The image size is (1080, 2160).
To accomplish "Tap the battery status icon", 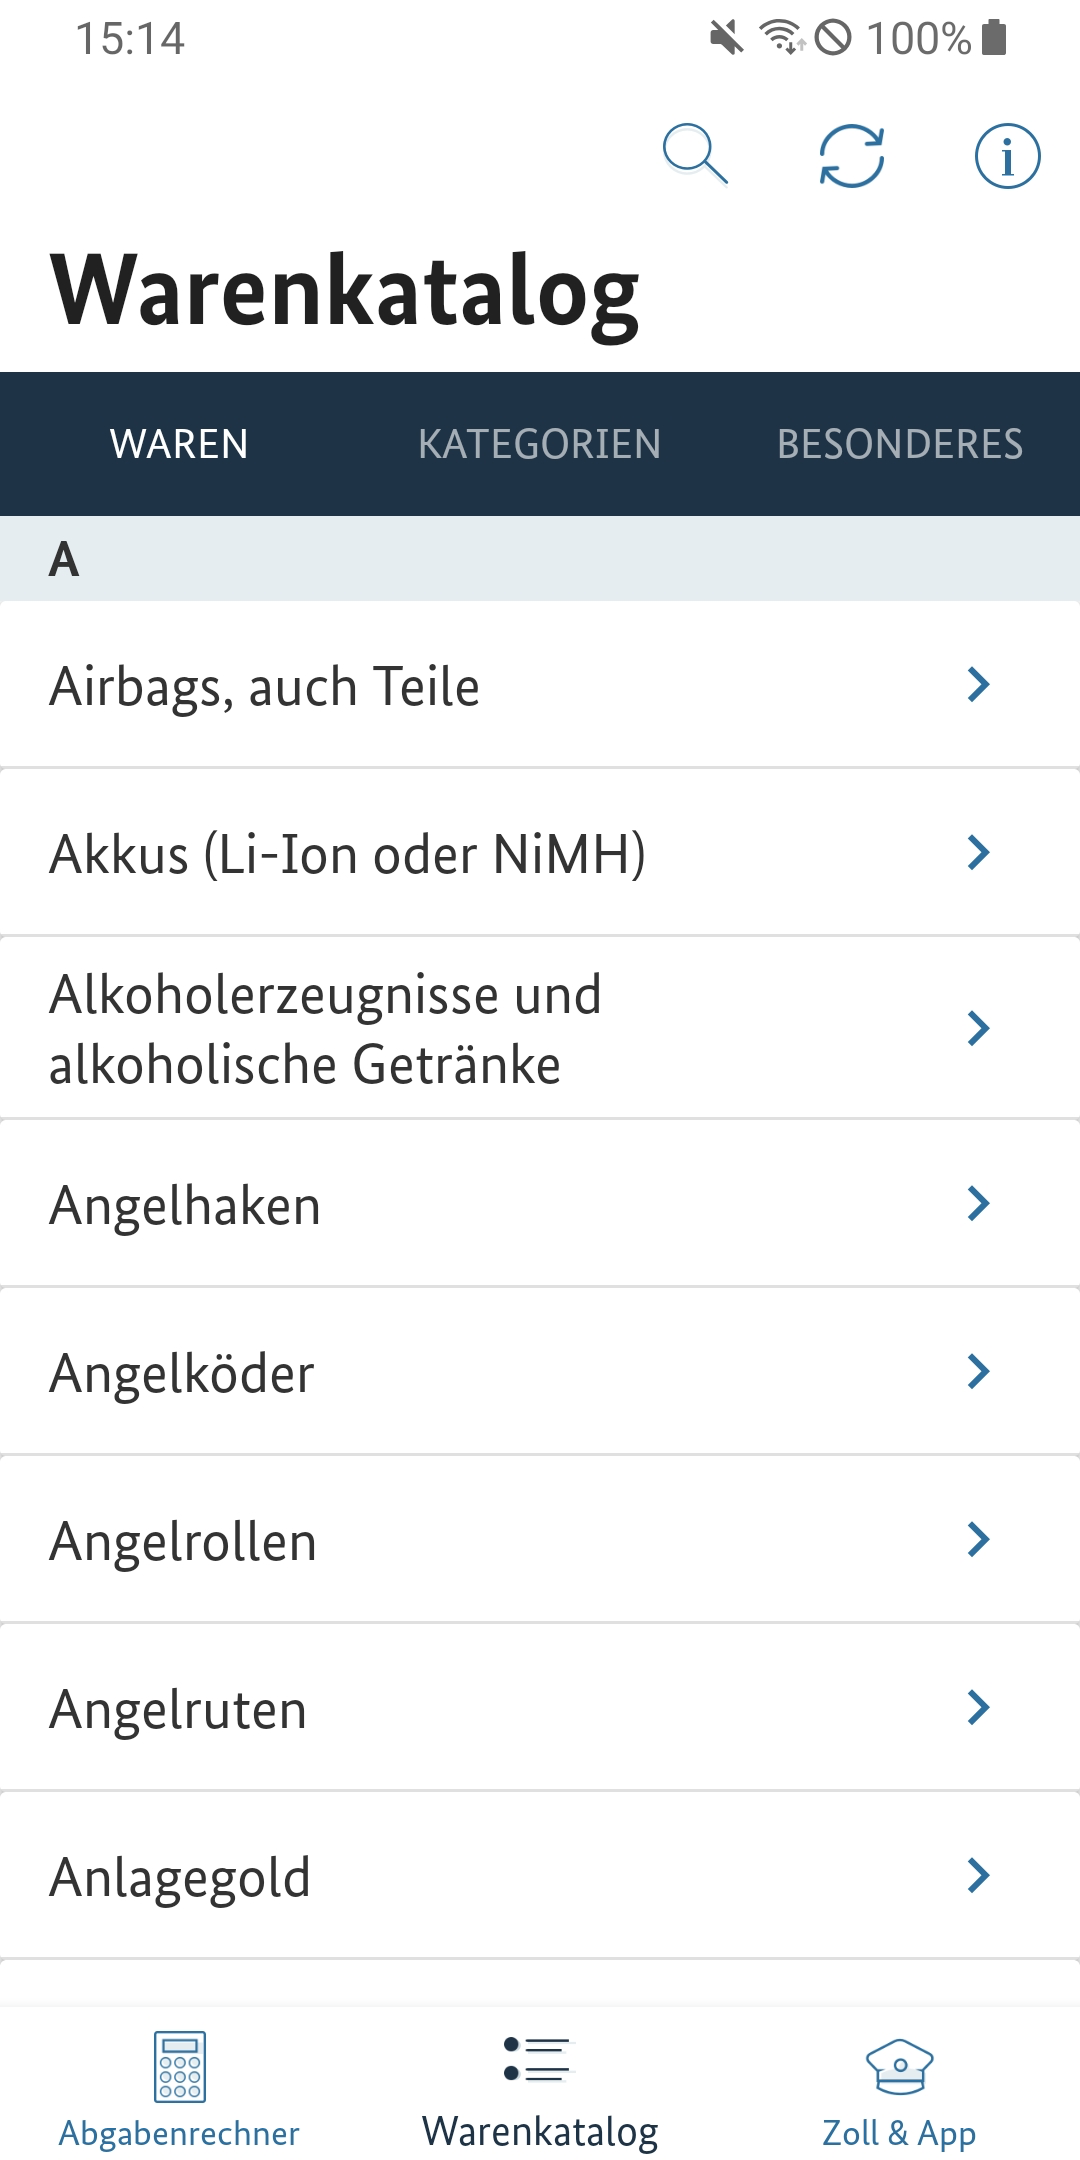I will pyautogui.click(x=994, y=38).
